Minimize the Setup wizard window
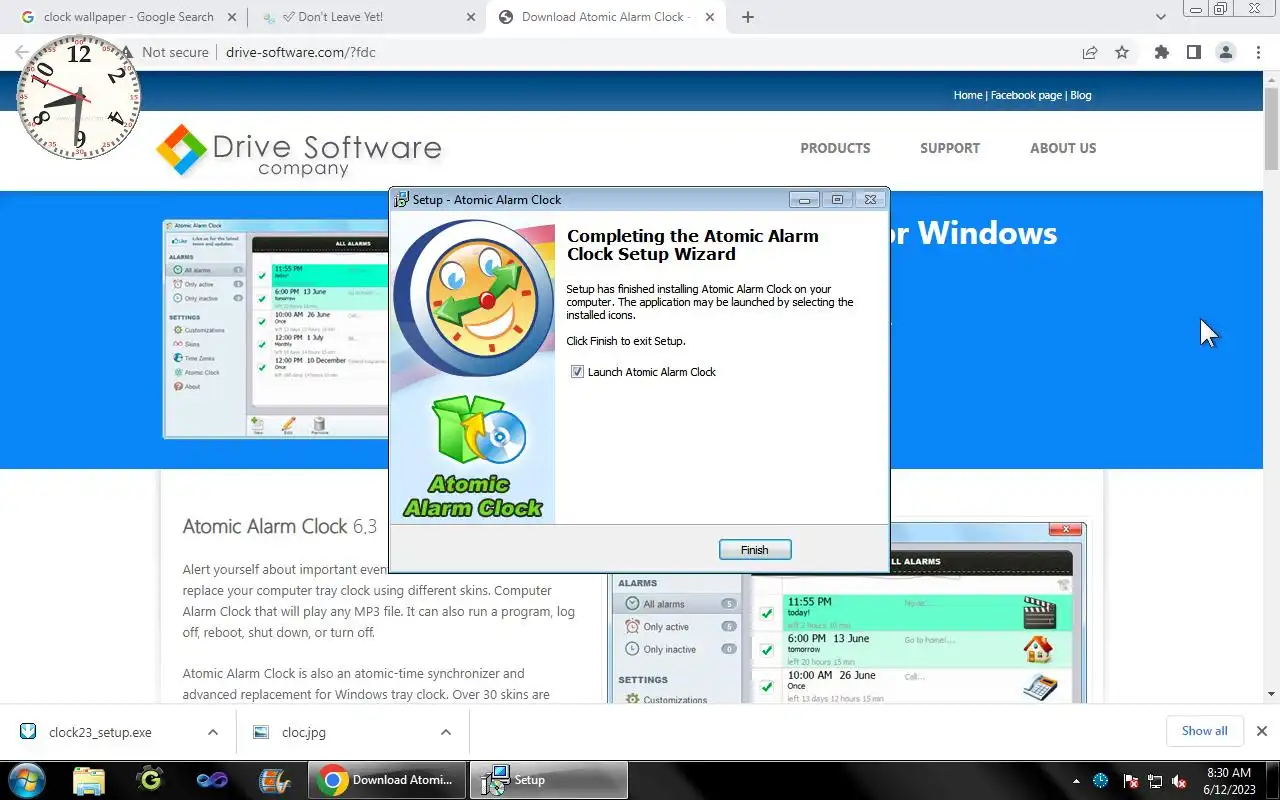Viewport: 1280px width, 800px height. (804, 200)
